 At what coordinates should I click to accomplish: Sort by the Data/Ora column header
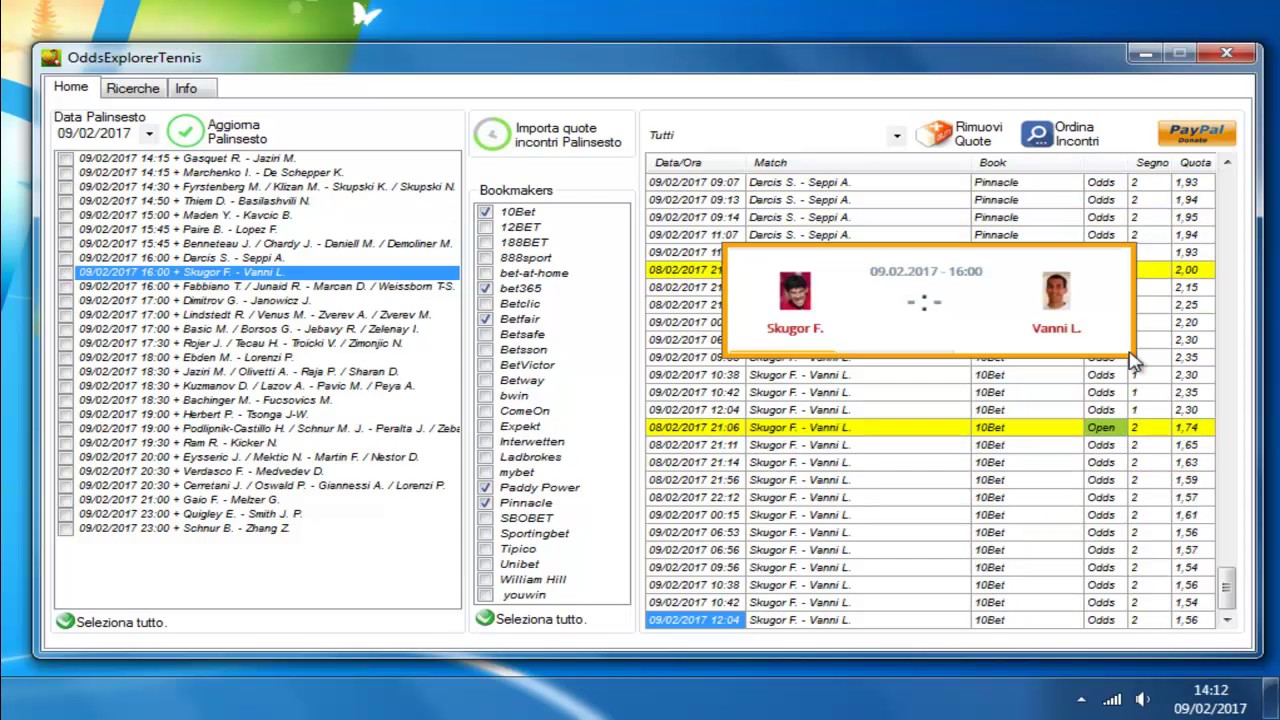click(696, 163)
